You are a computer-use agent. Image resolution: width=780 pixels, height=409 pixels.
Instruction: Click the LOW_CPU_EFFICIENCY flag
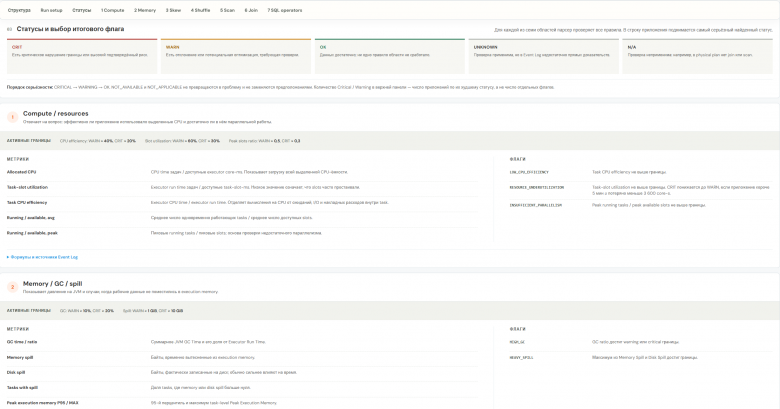click(529, 172)
